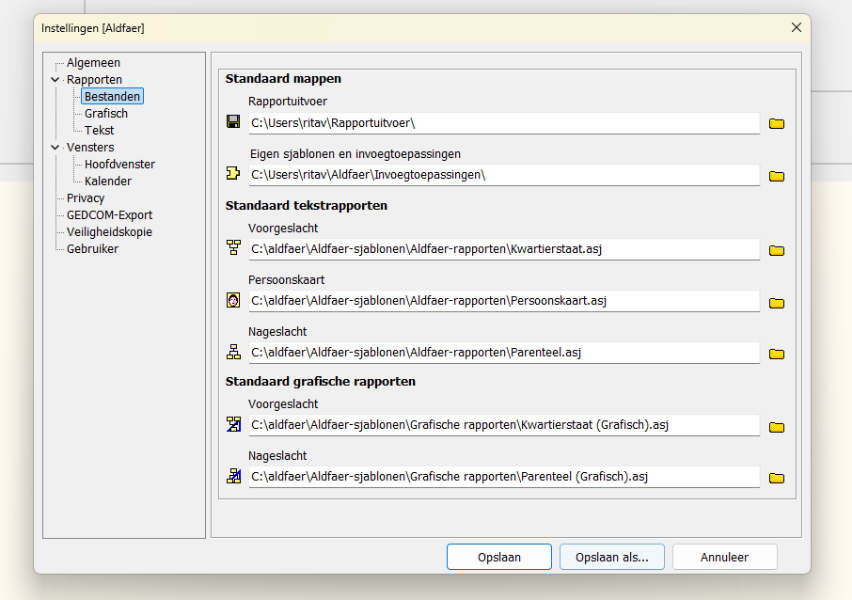
Task: Click the browse folder icon for Rapportuitvoer
Action: pyautogui.click(x=776, y=123)
